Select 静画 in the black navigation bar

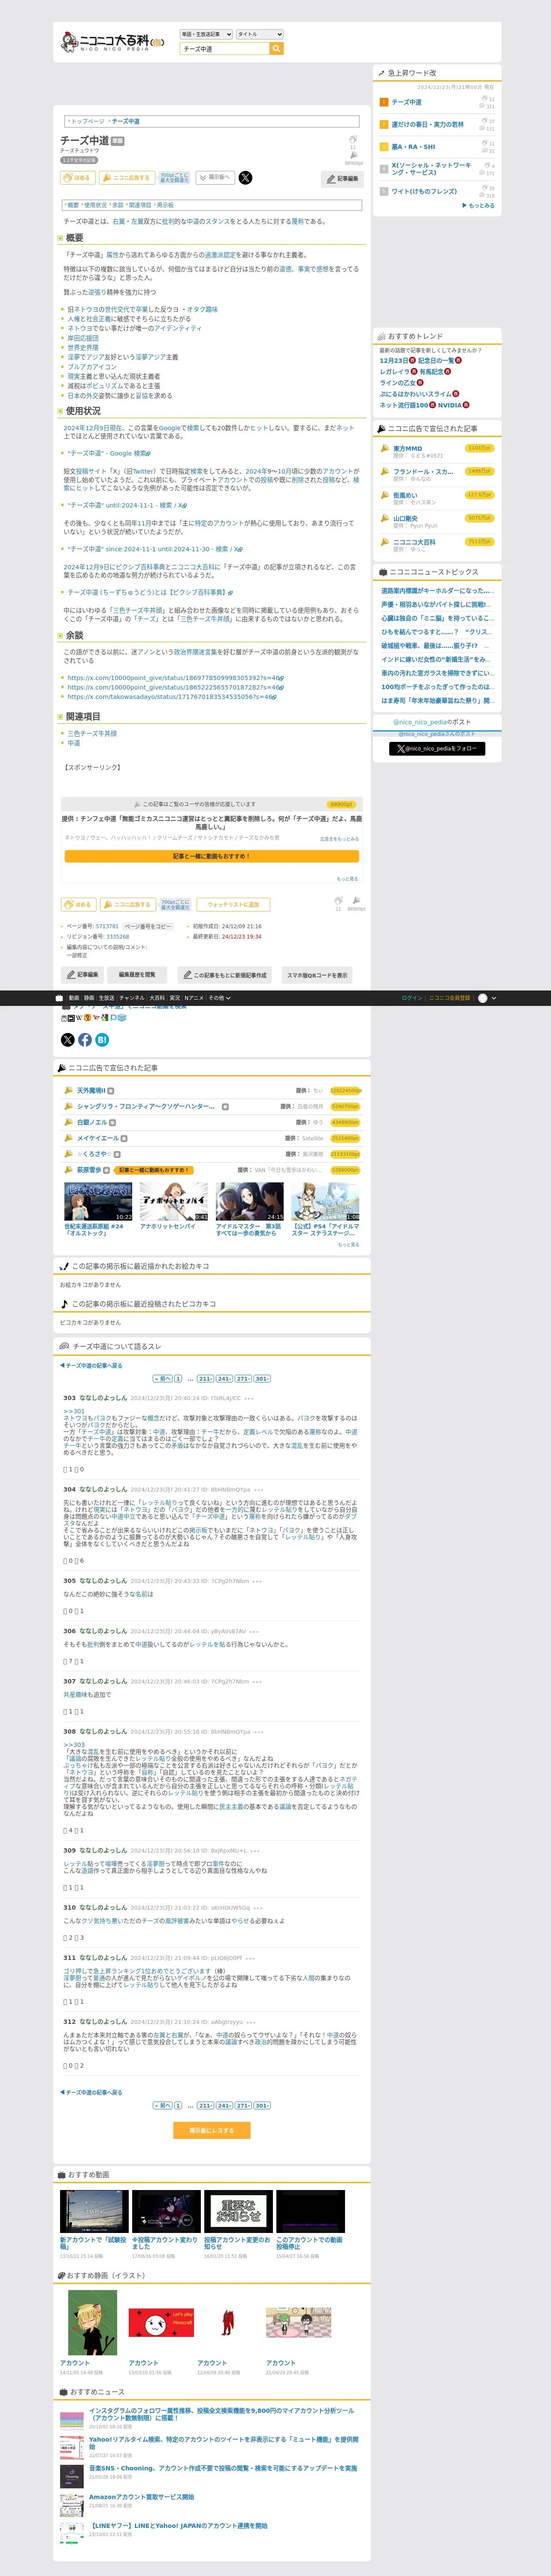pos(89,998)
